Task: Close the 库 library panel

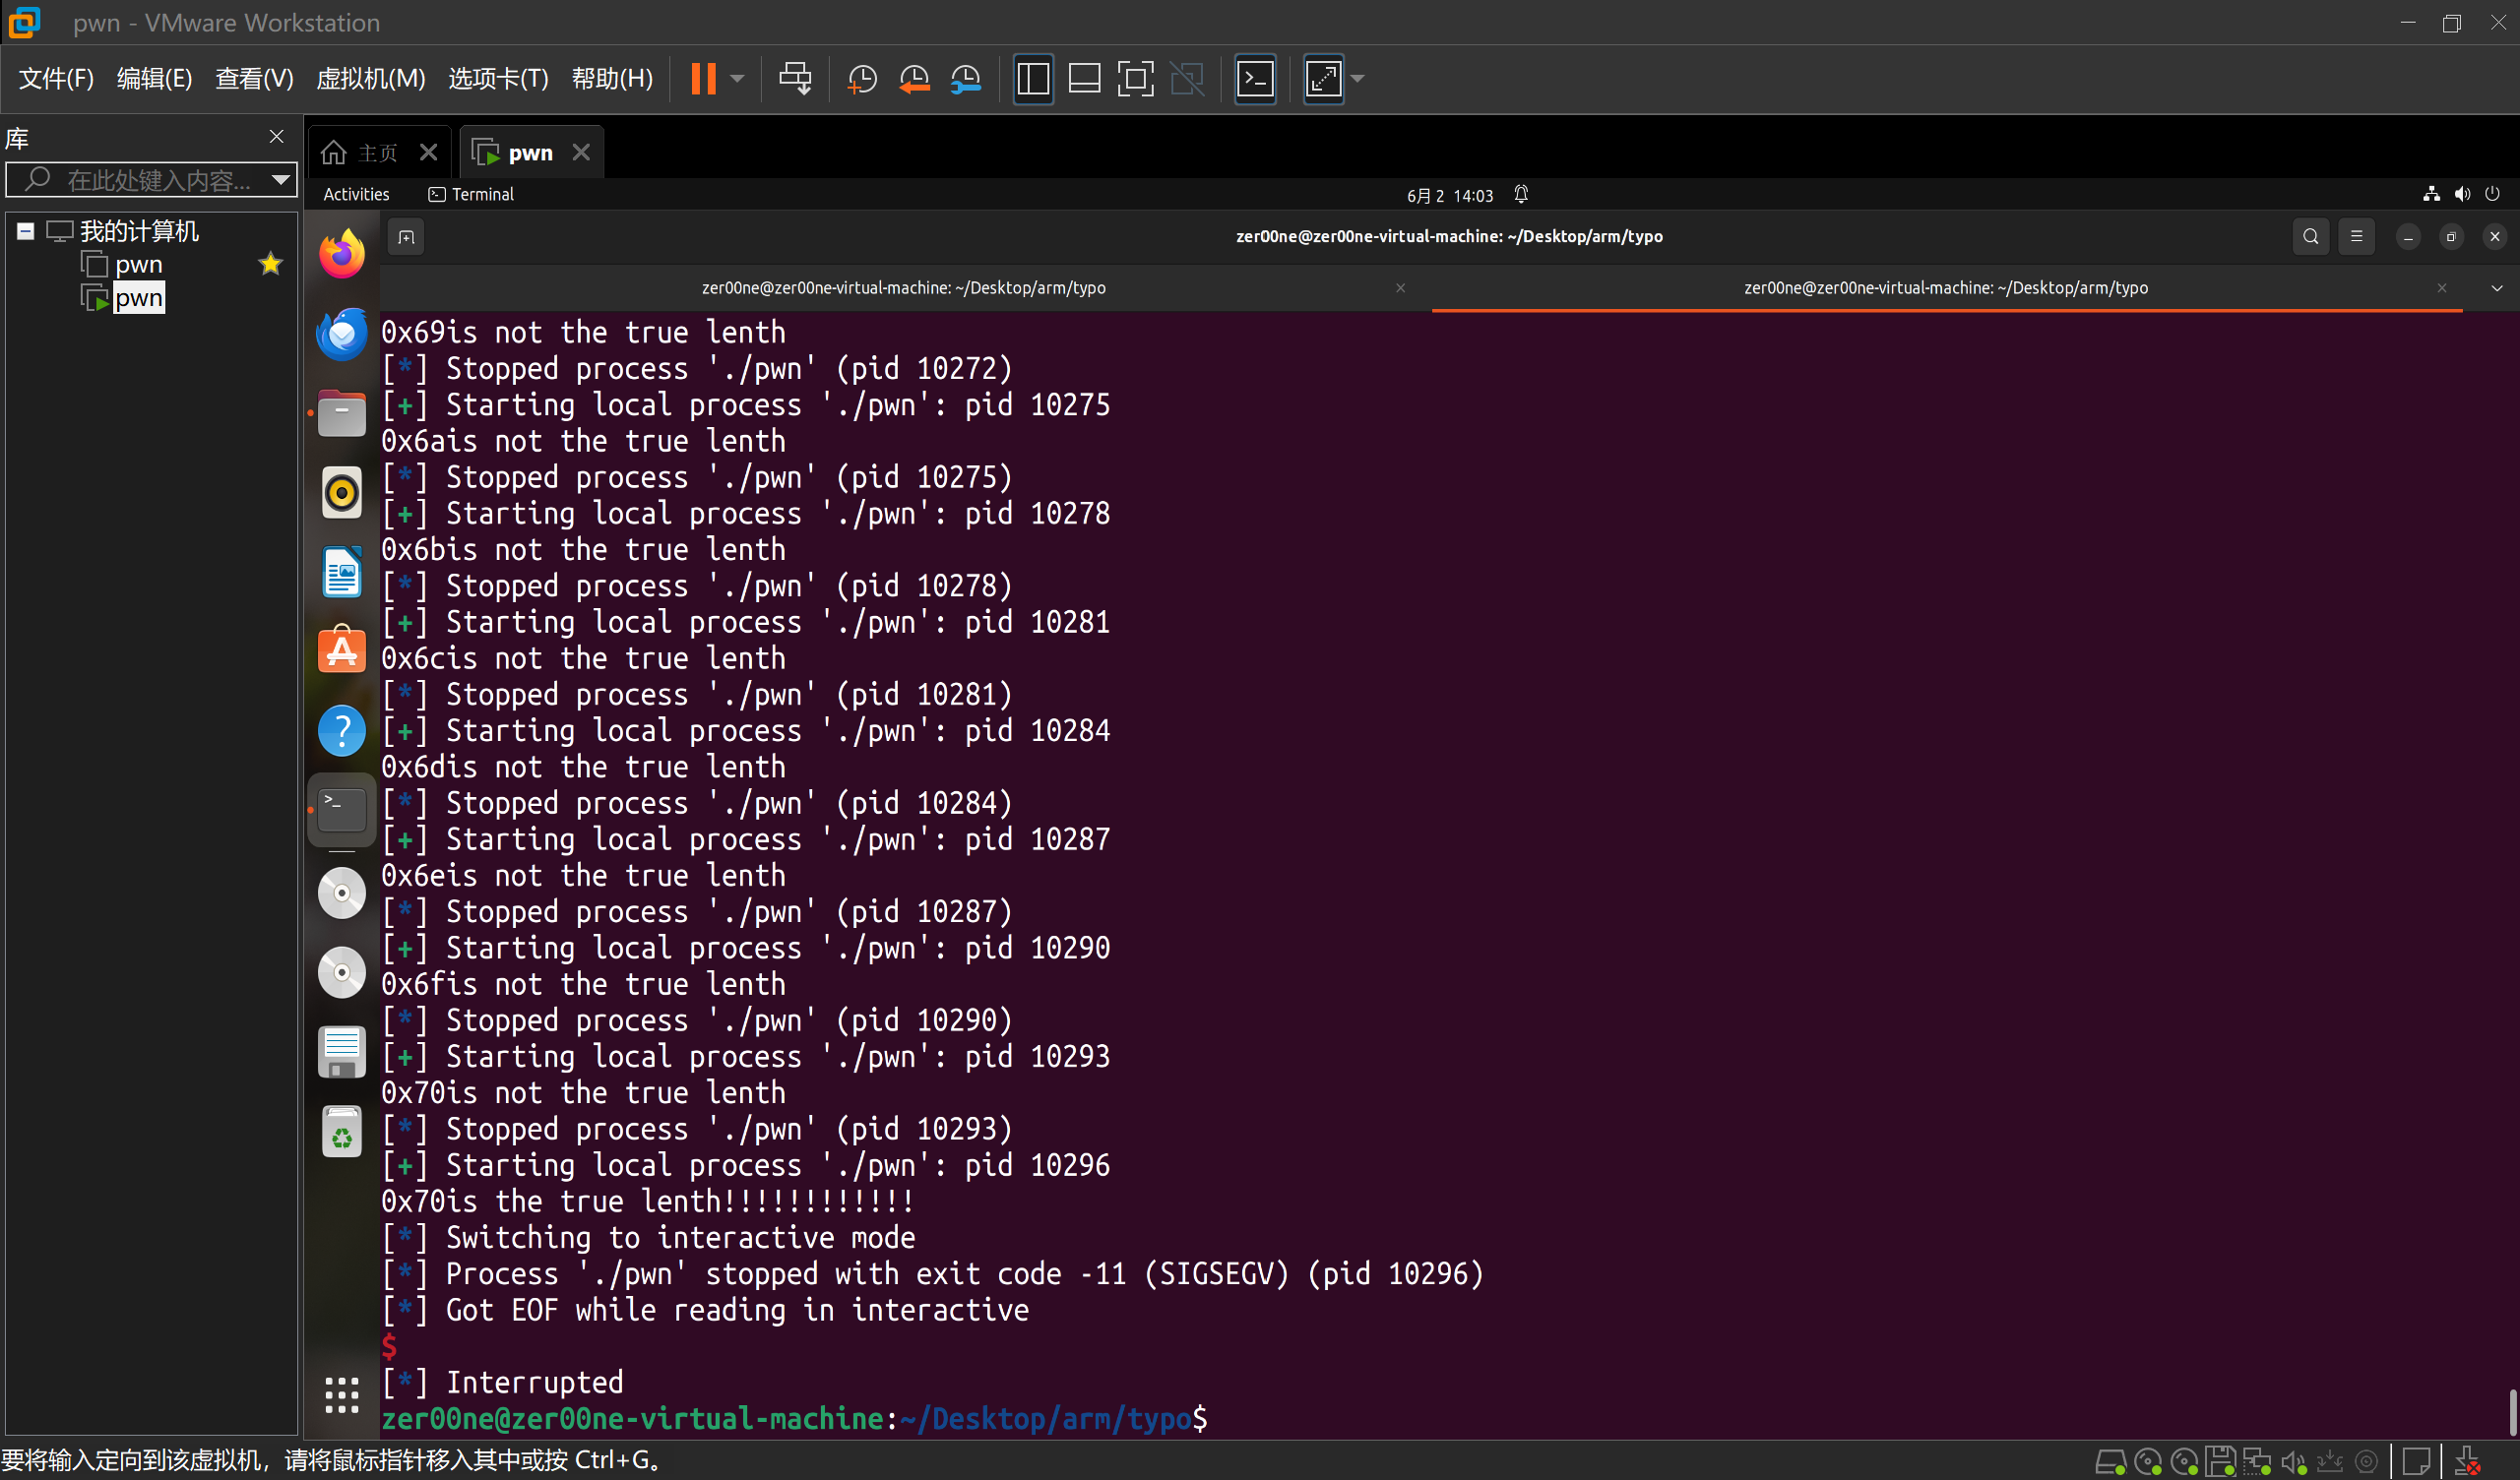Action: 277,136
